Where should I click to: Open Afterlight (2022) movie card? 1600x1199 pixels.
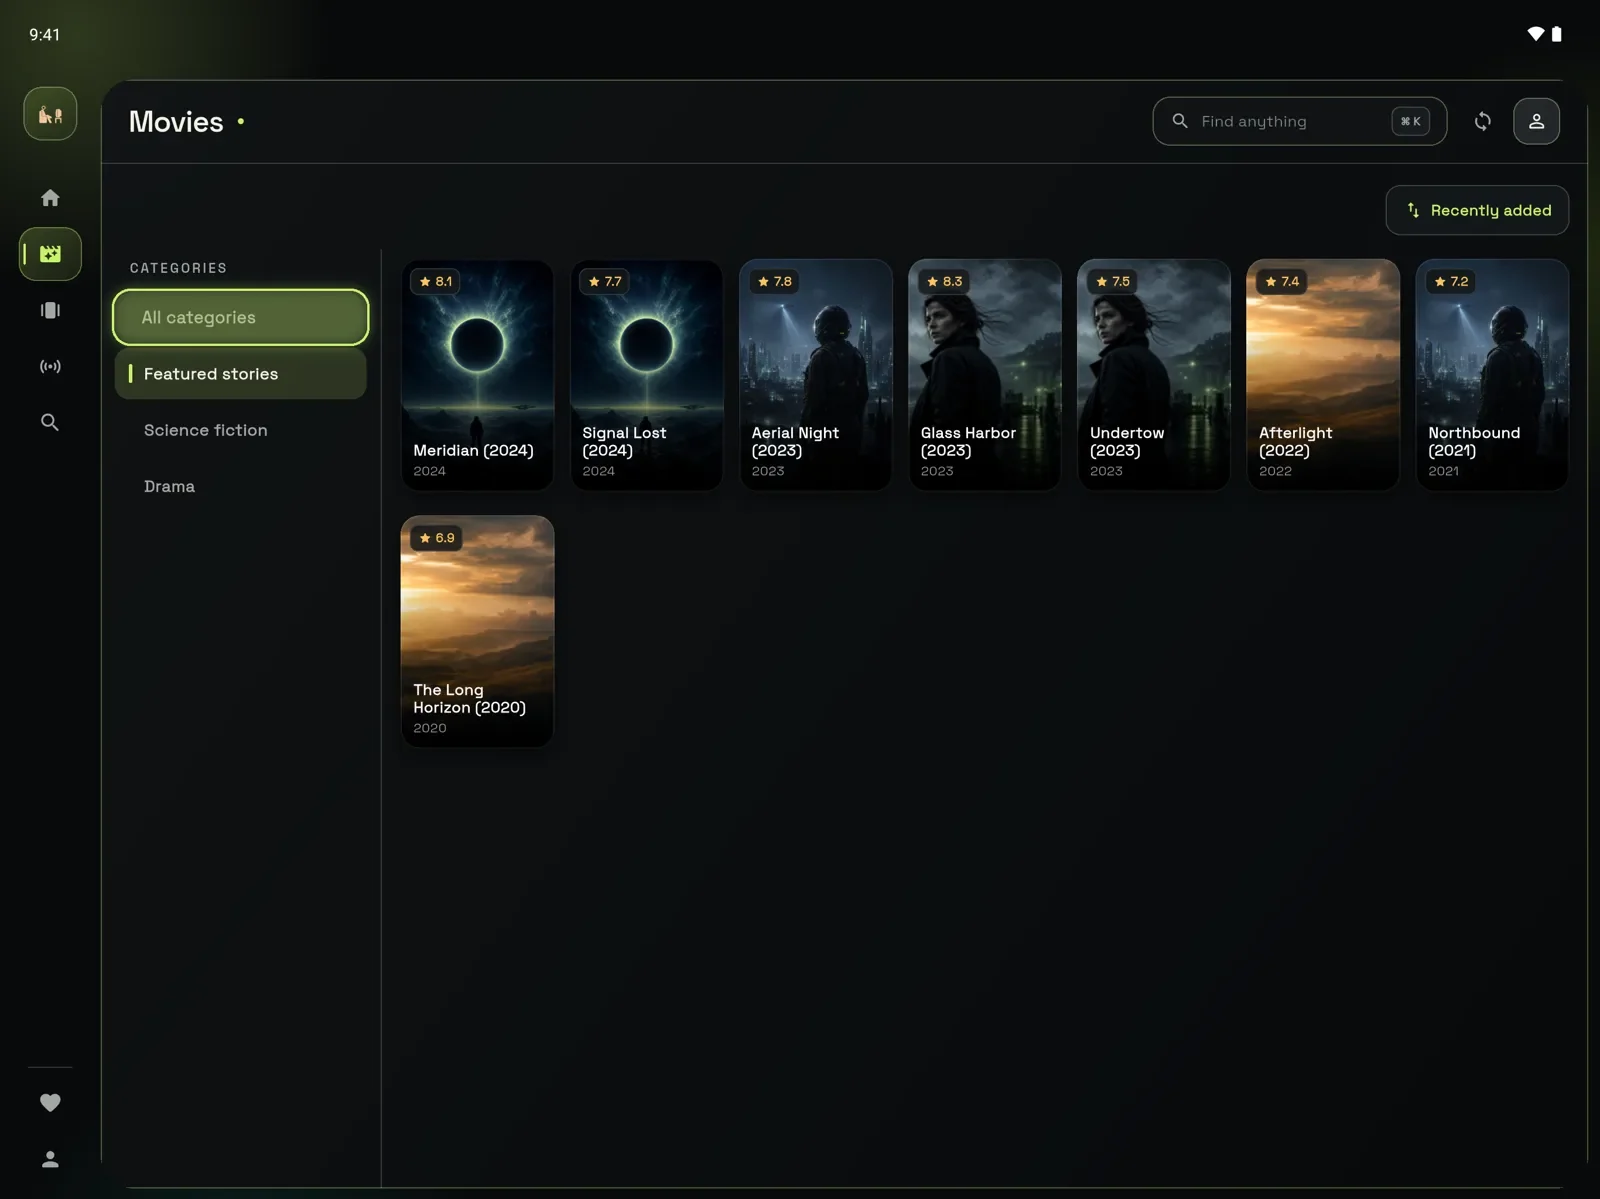(x=1322, y=375)
